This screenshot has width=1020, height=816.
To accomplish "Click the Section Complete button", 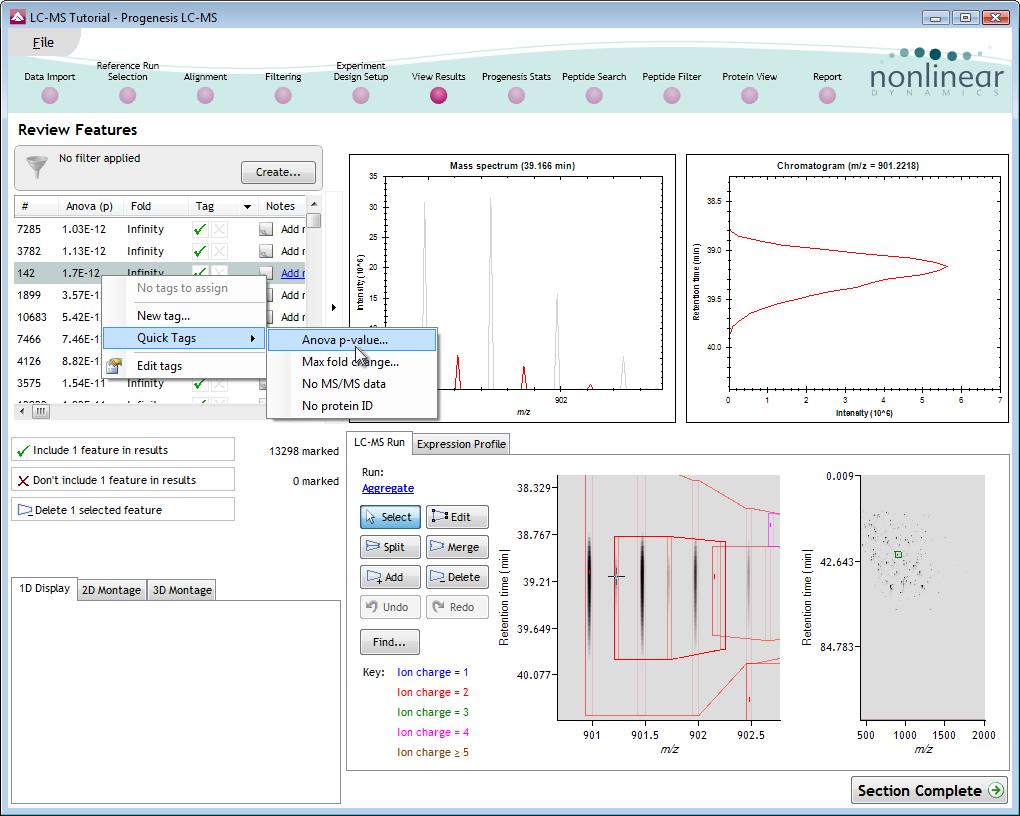I will pyautogui.click(x=929, y=790).
